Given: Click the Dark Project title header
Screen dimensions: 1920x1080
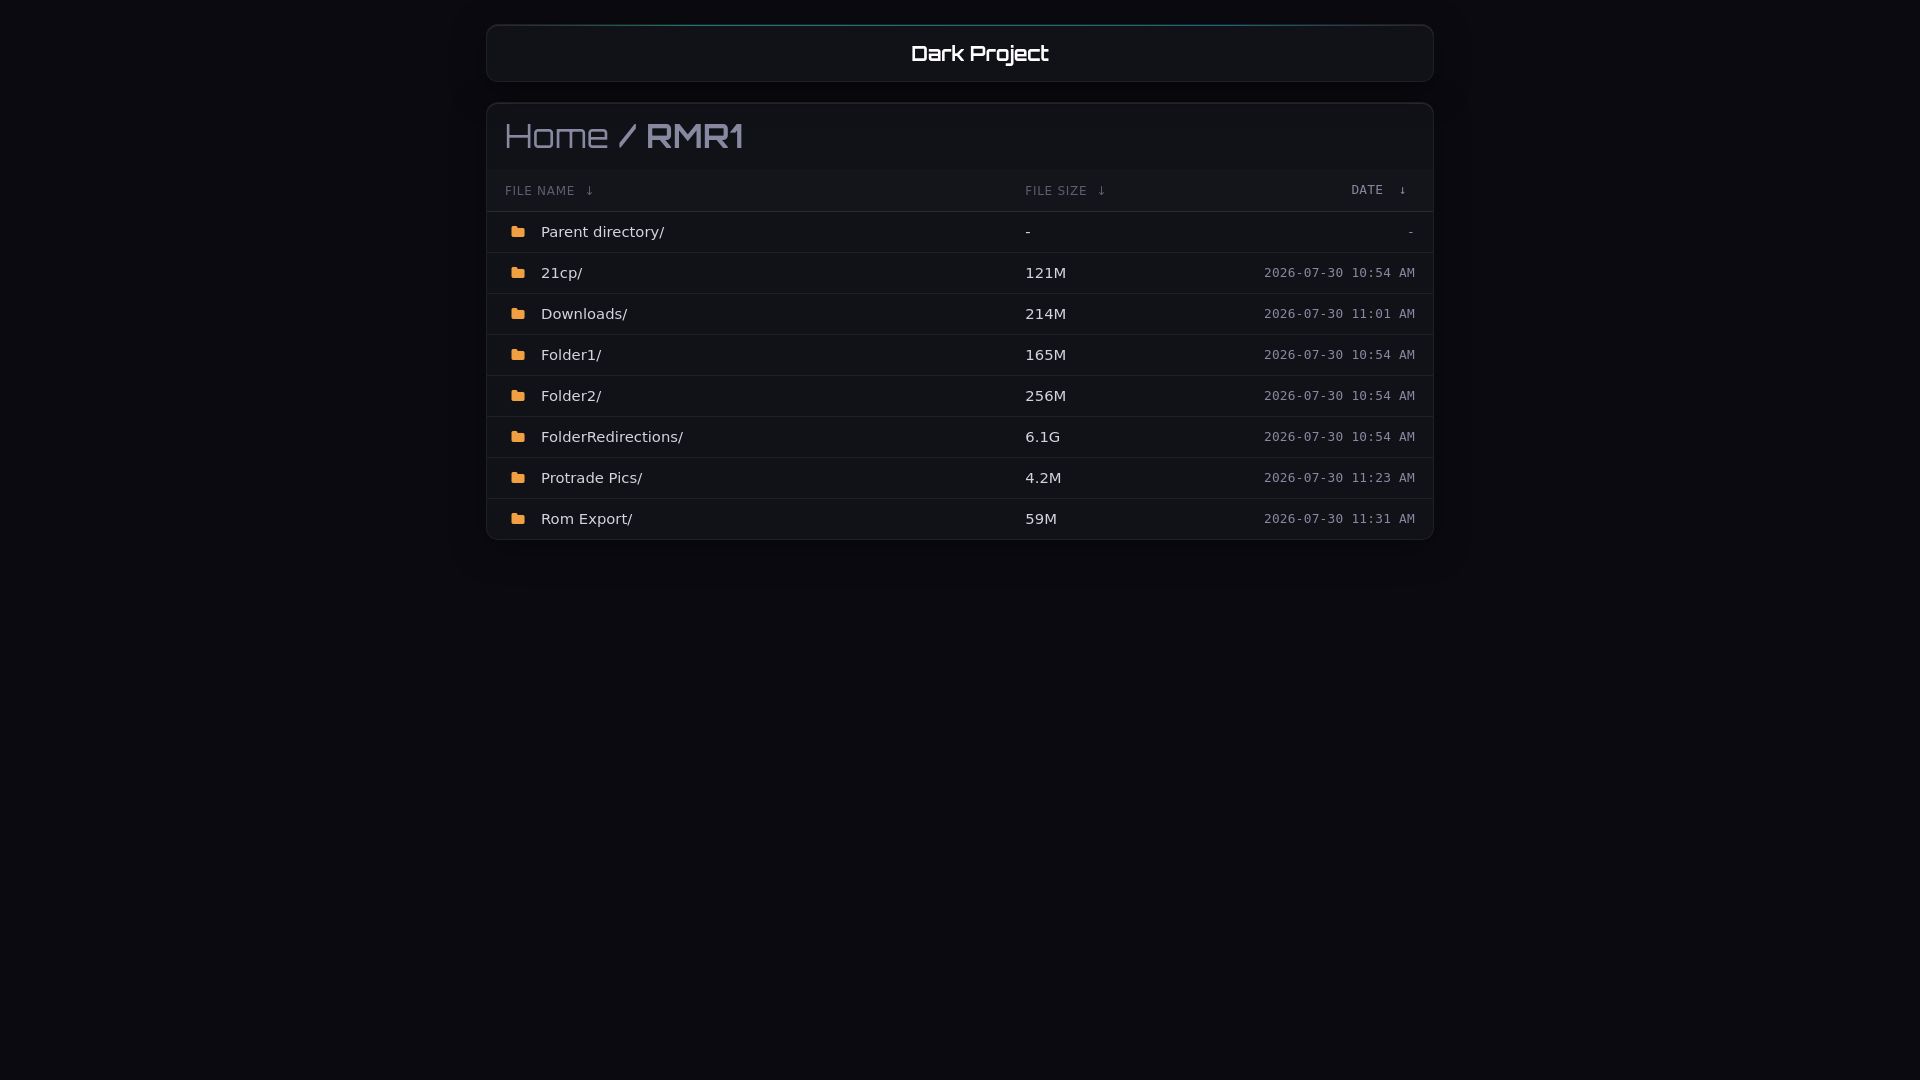Looking at the screenshot, I should 979,54.
